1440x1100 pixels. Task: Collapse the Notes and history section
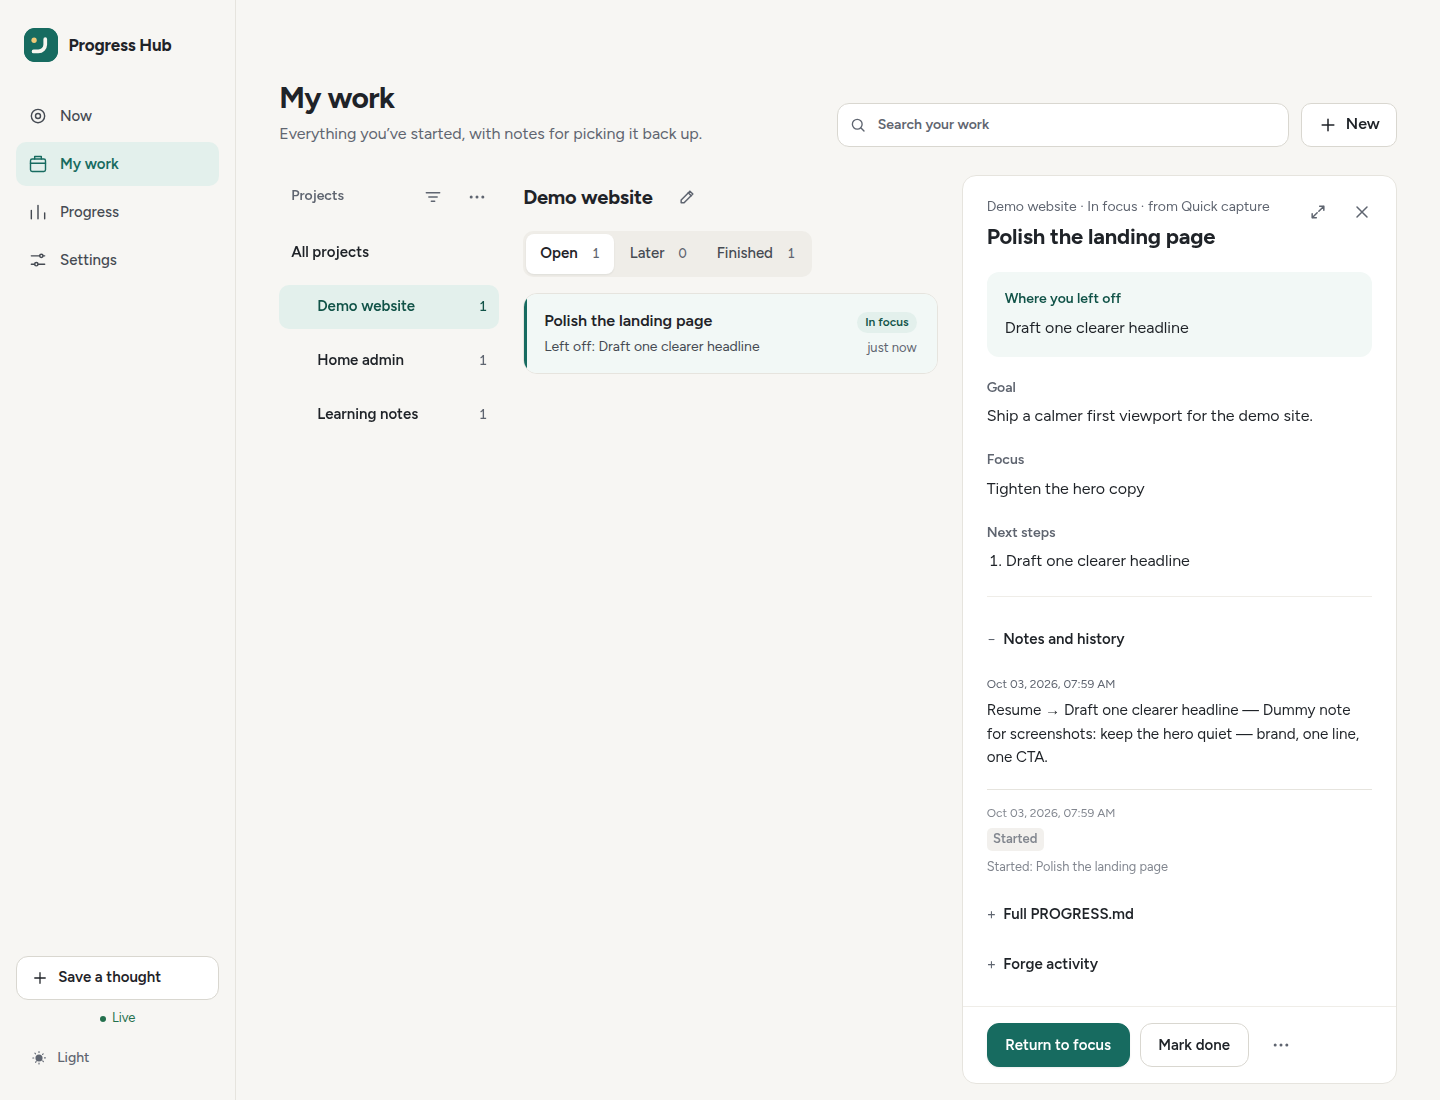click(1056, 639)
